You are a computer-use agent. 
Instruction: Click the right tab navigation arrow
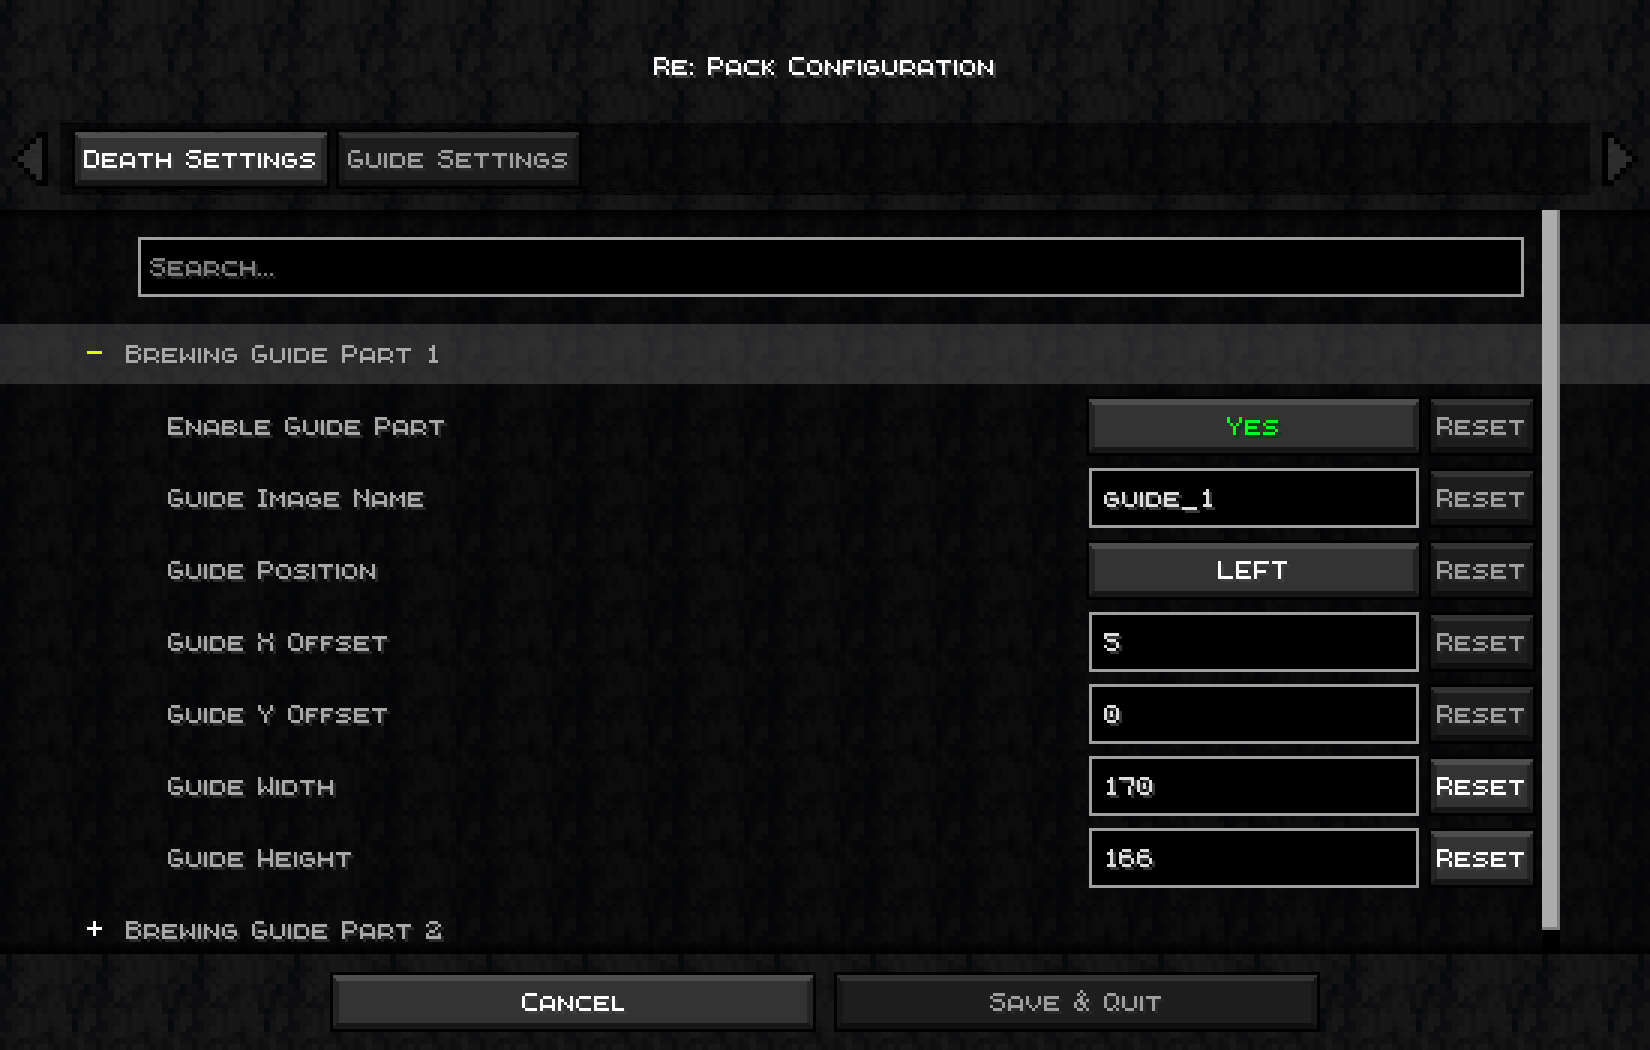click(1618, 159)
